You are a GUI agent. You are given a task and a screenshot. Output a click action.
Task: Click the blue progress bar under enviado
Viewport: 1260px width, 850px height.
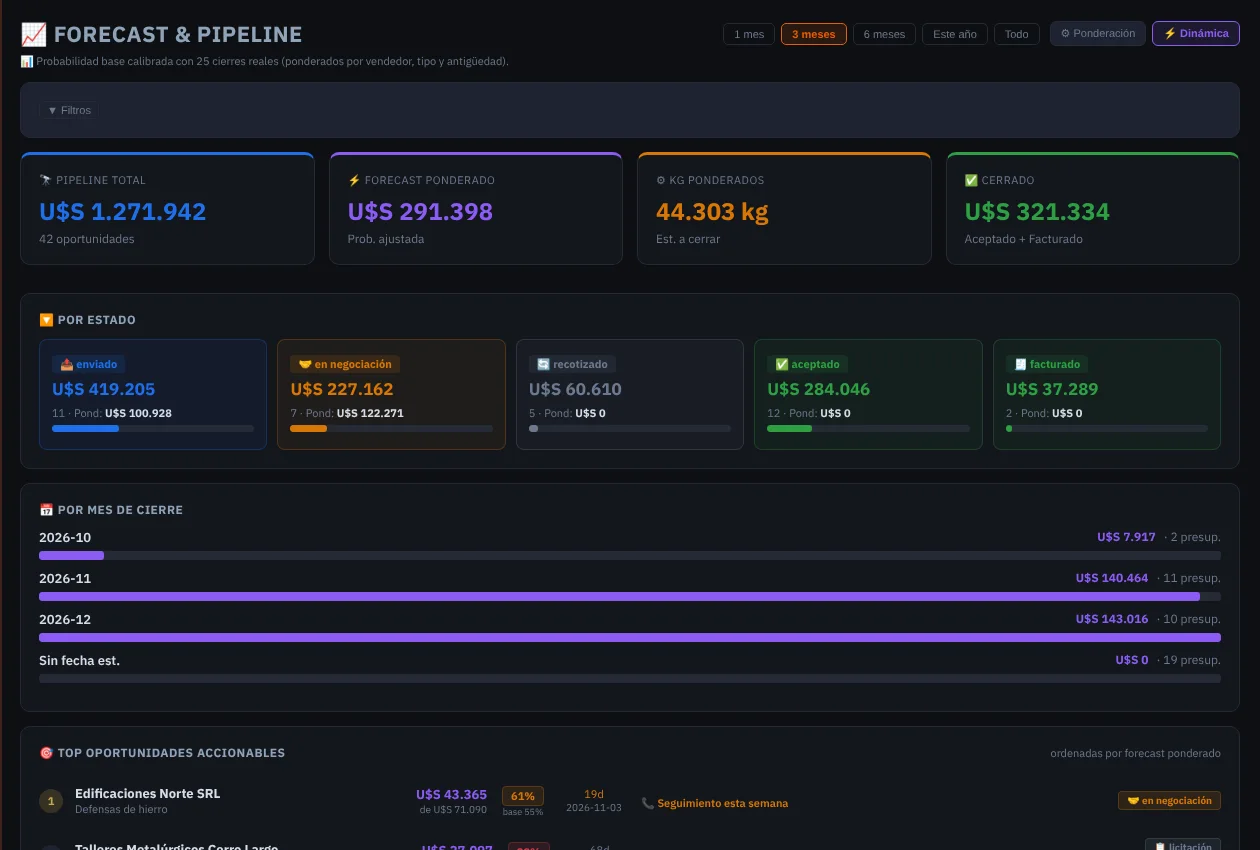coord(85,429)
